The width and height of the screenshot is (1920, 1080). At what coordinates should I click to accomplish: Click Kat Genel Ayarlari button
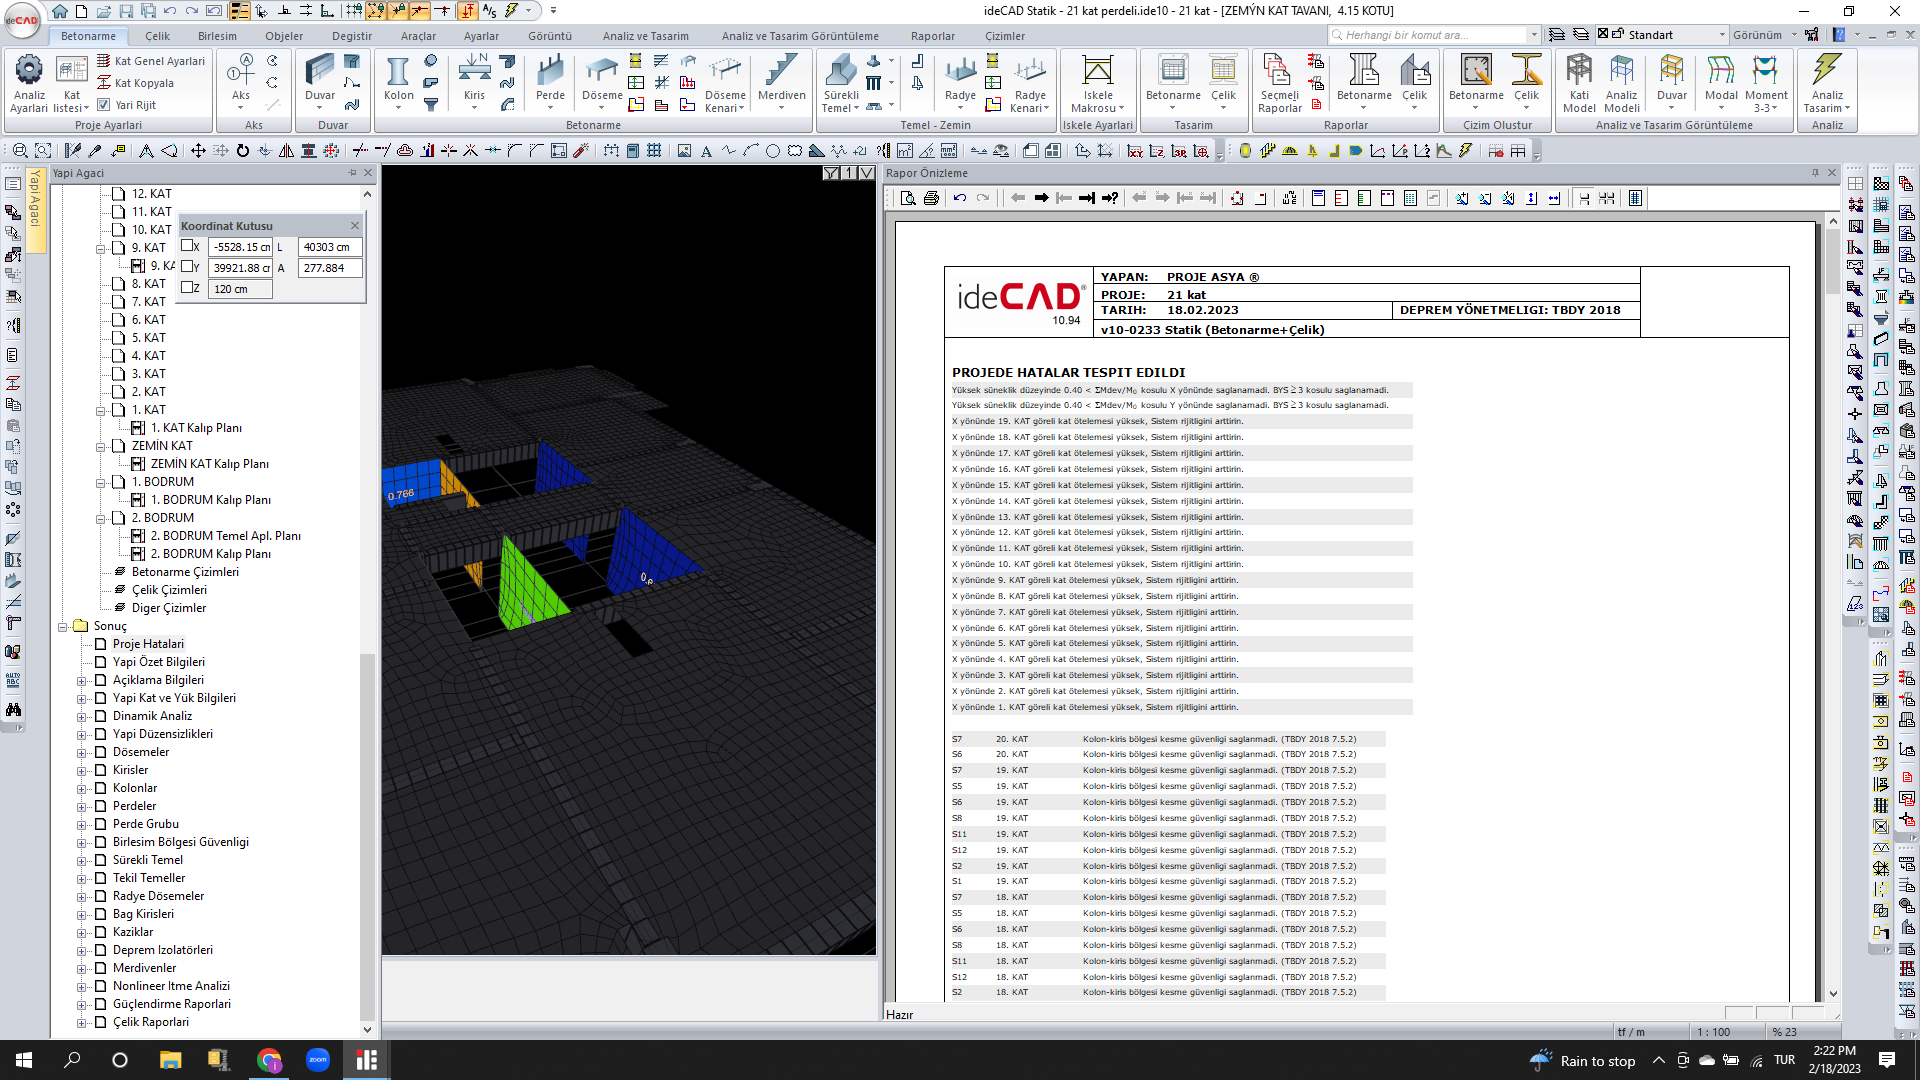[151, 61]
